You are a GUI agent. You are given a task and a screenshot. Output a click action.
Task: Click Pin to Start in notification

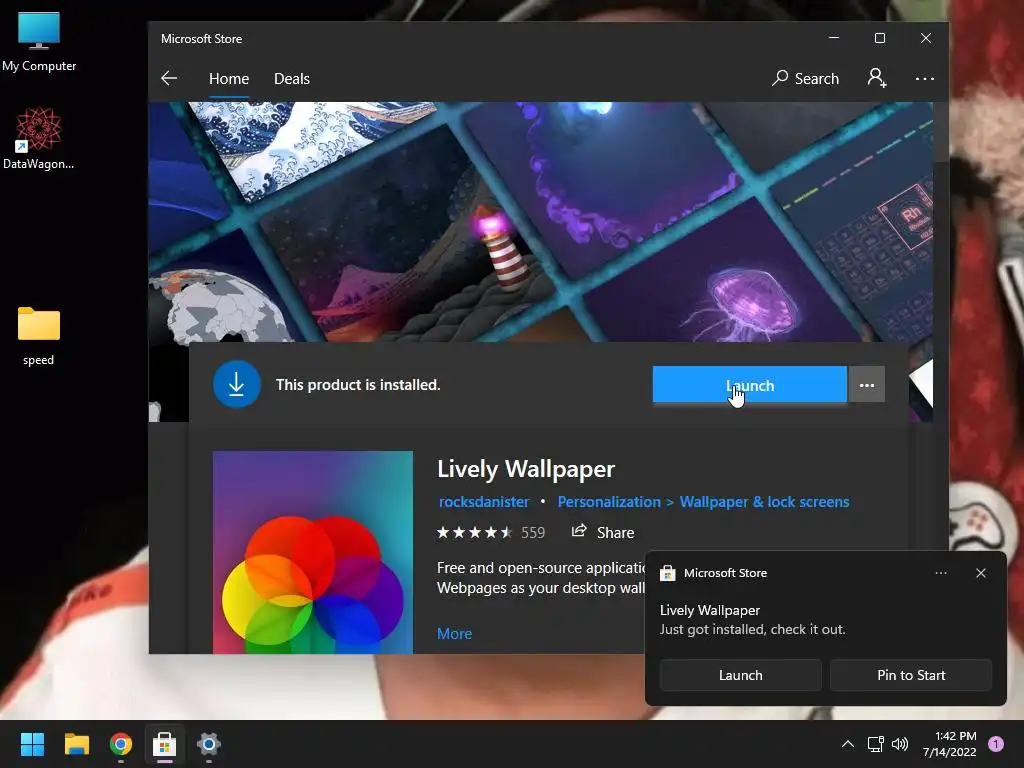pos(911,675)
